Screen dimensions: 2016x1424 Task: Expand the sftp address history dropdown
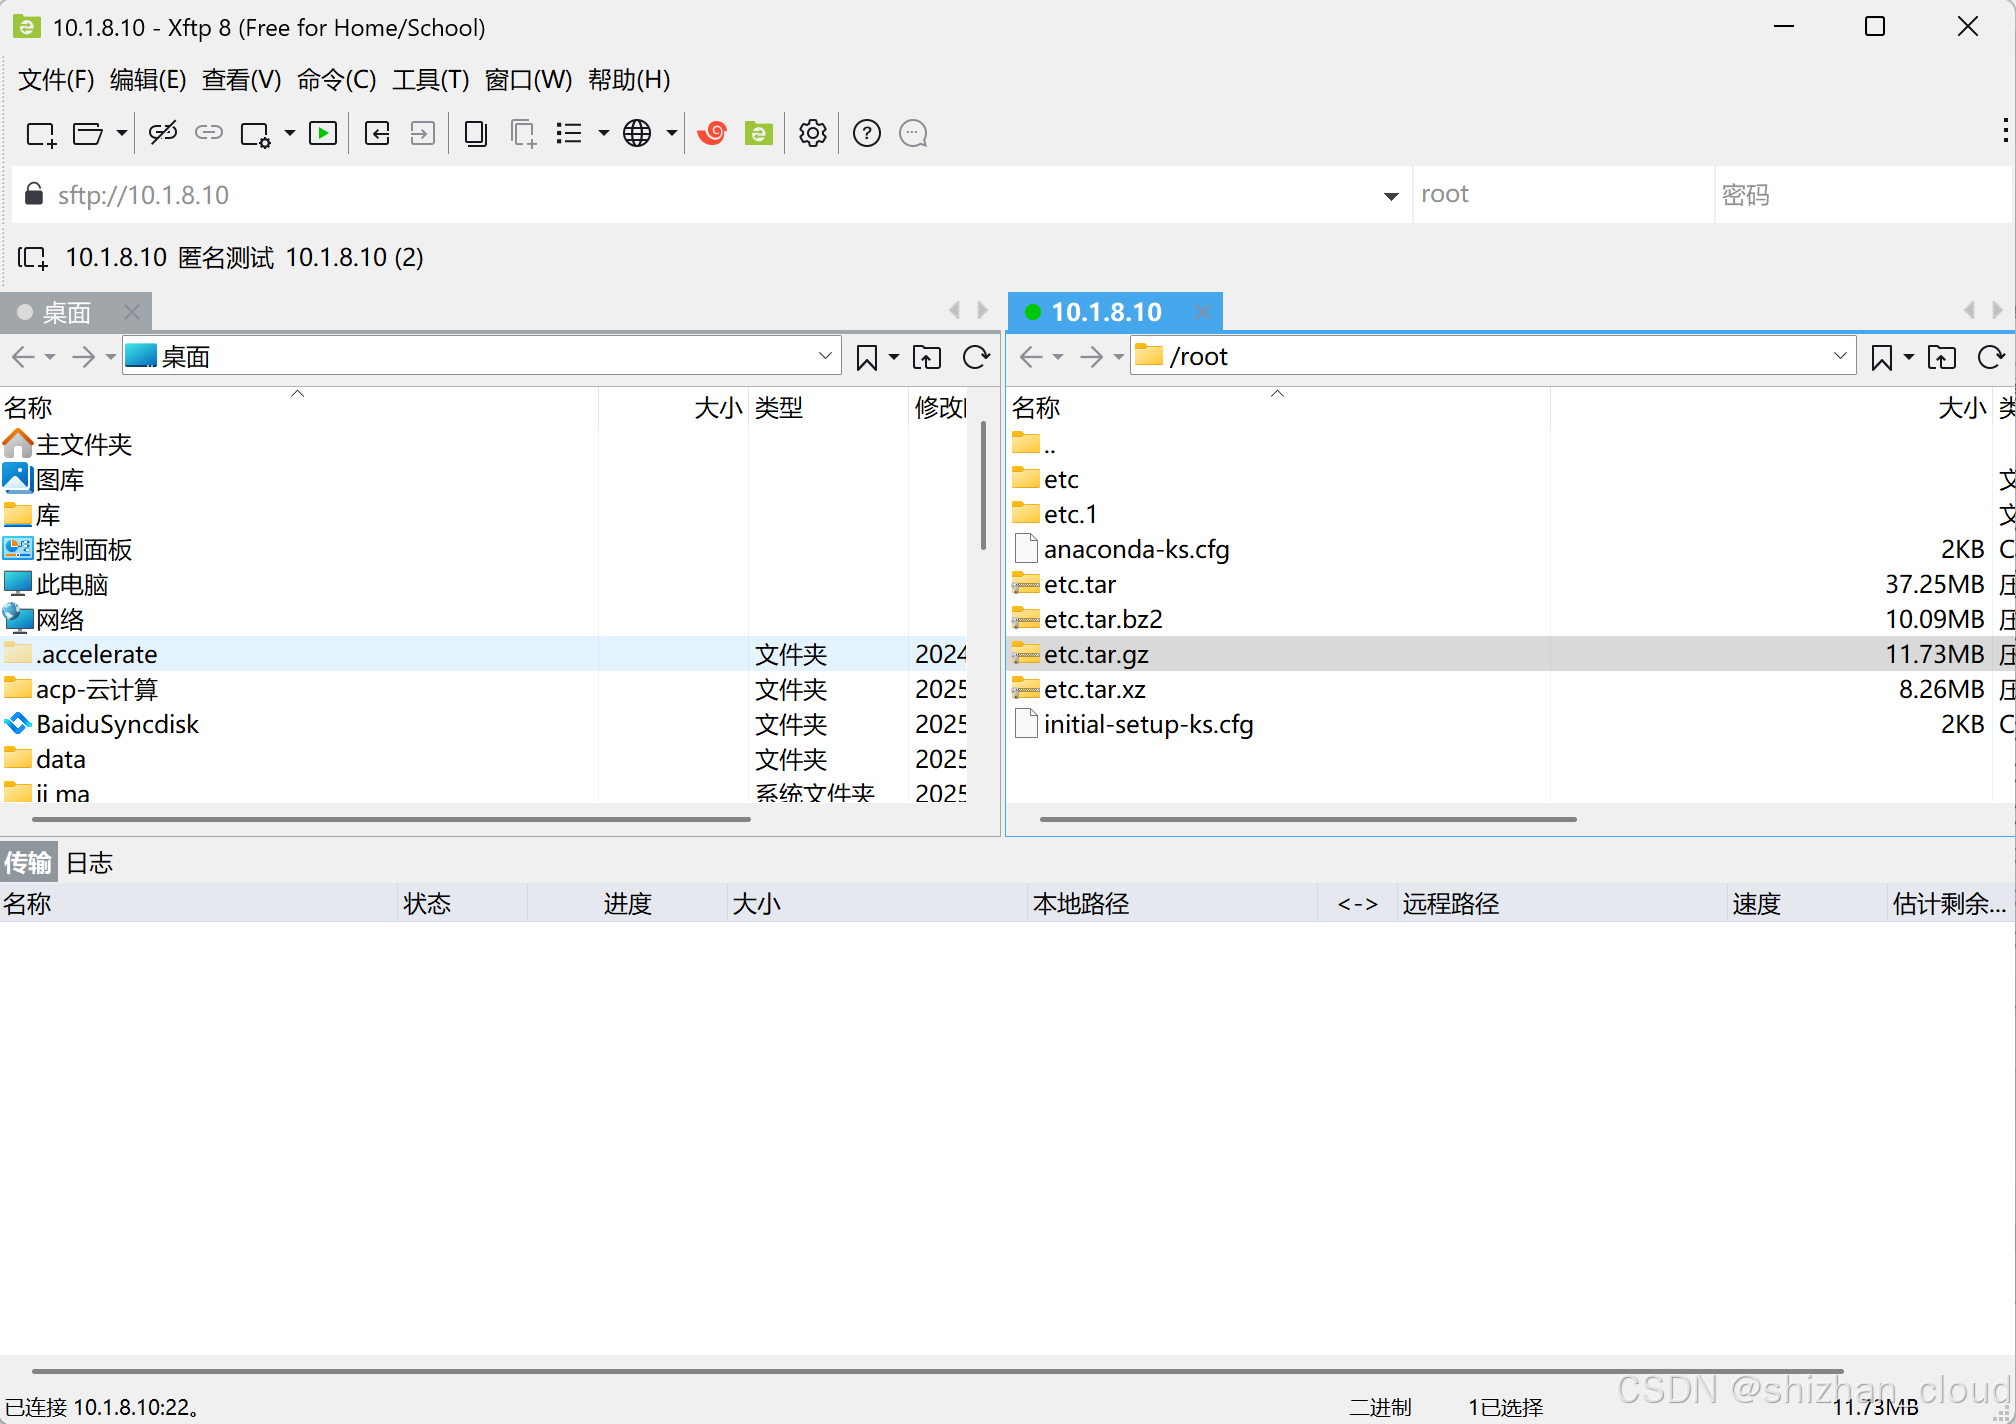pyautogui.click(x=1391, y=196)
